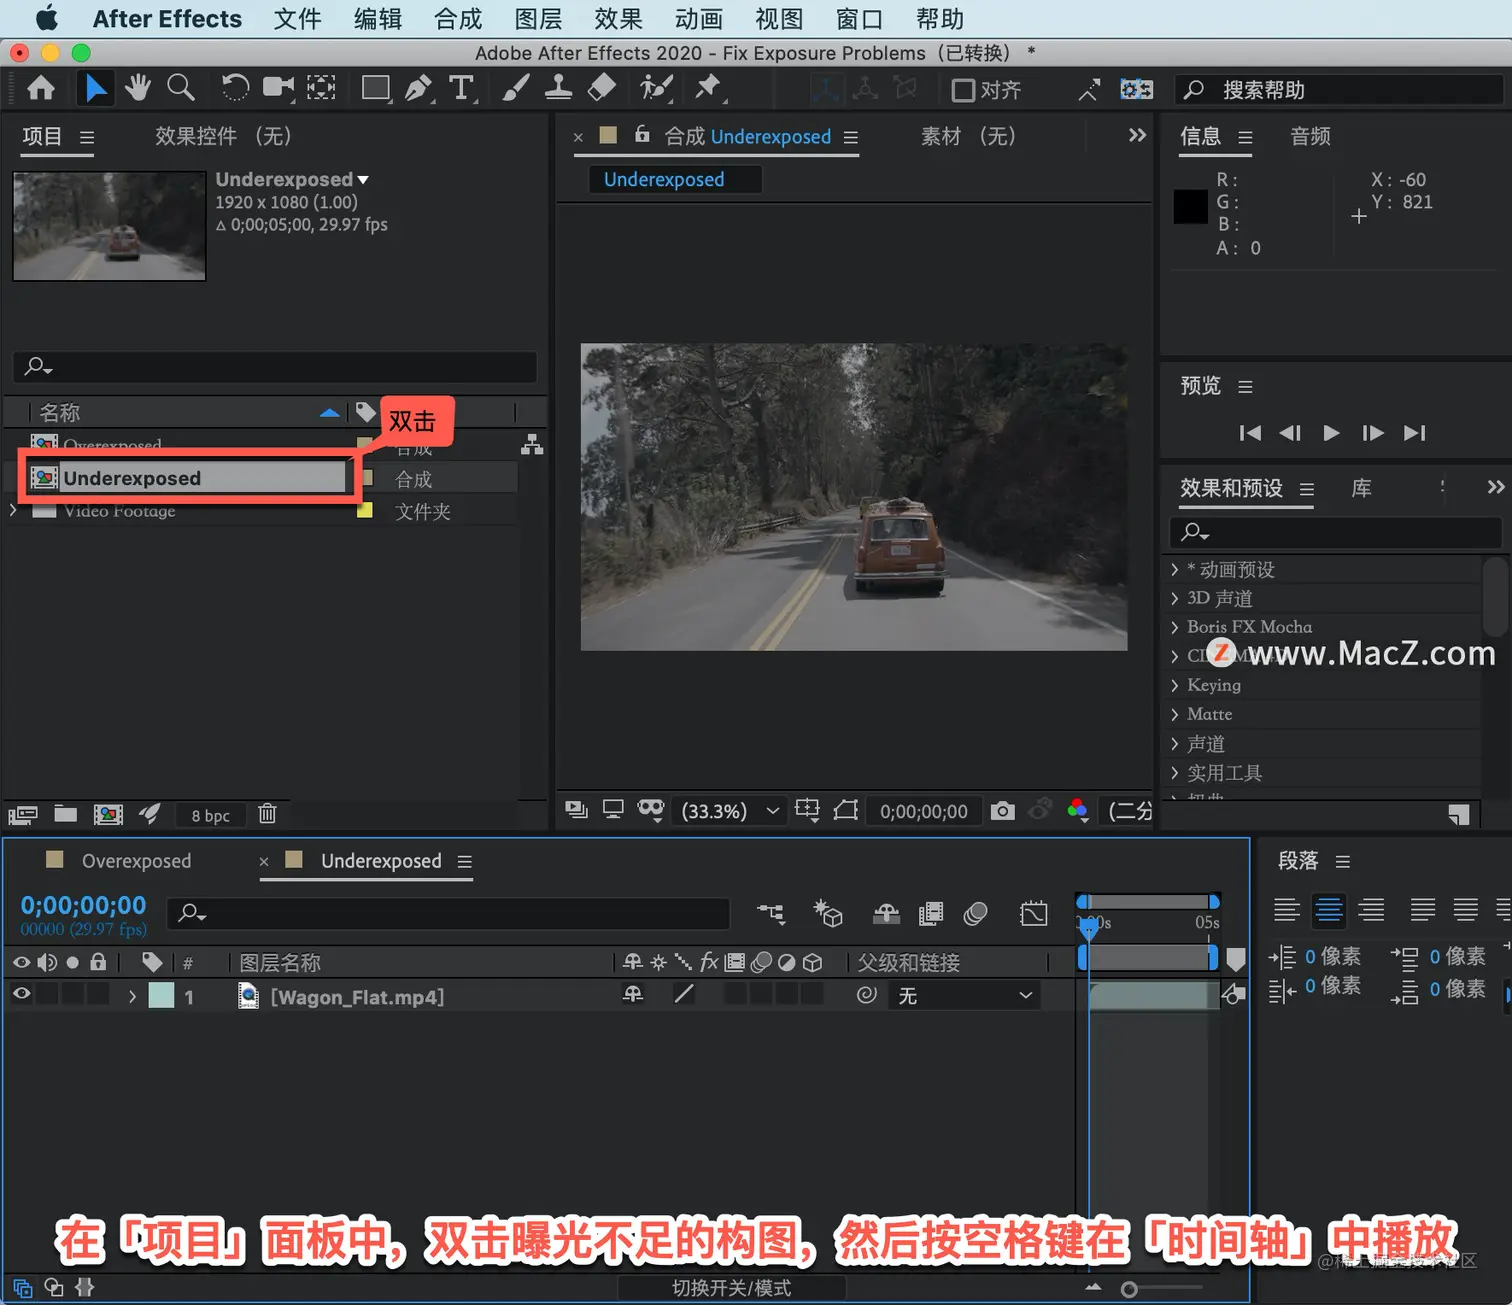The width and height of the screenshot is (1512, 1305).
Task: Switch to the Overexposed timeline tab
Action: pyautogui.click(x=136, y=861)
